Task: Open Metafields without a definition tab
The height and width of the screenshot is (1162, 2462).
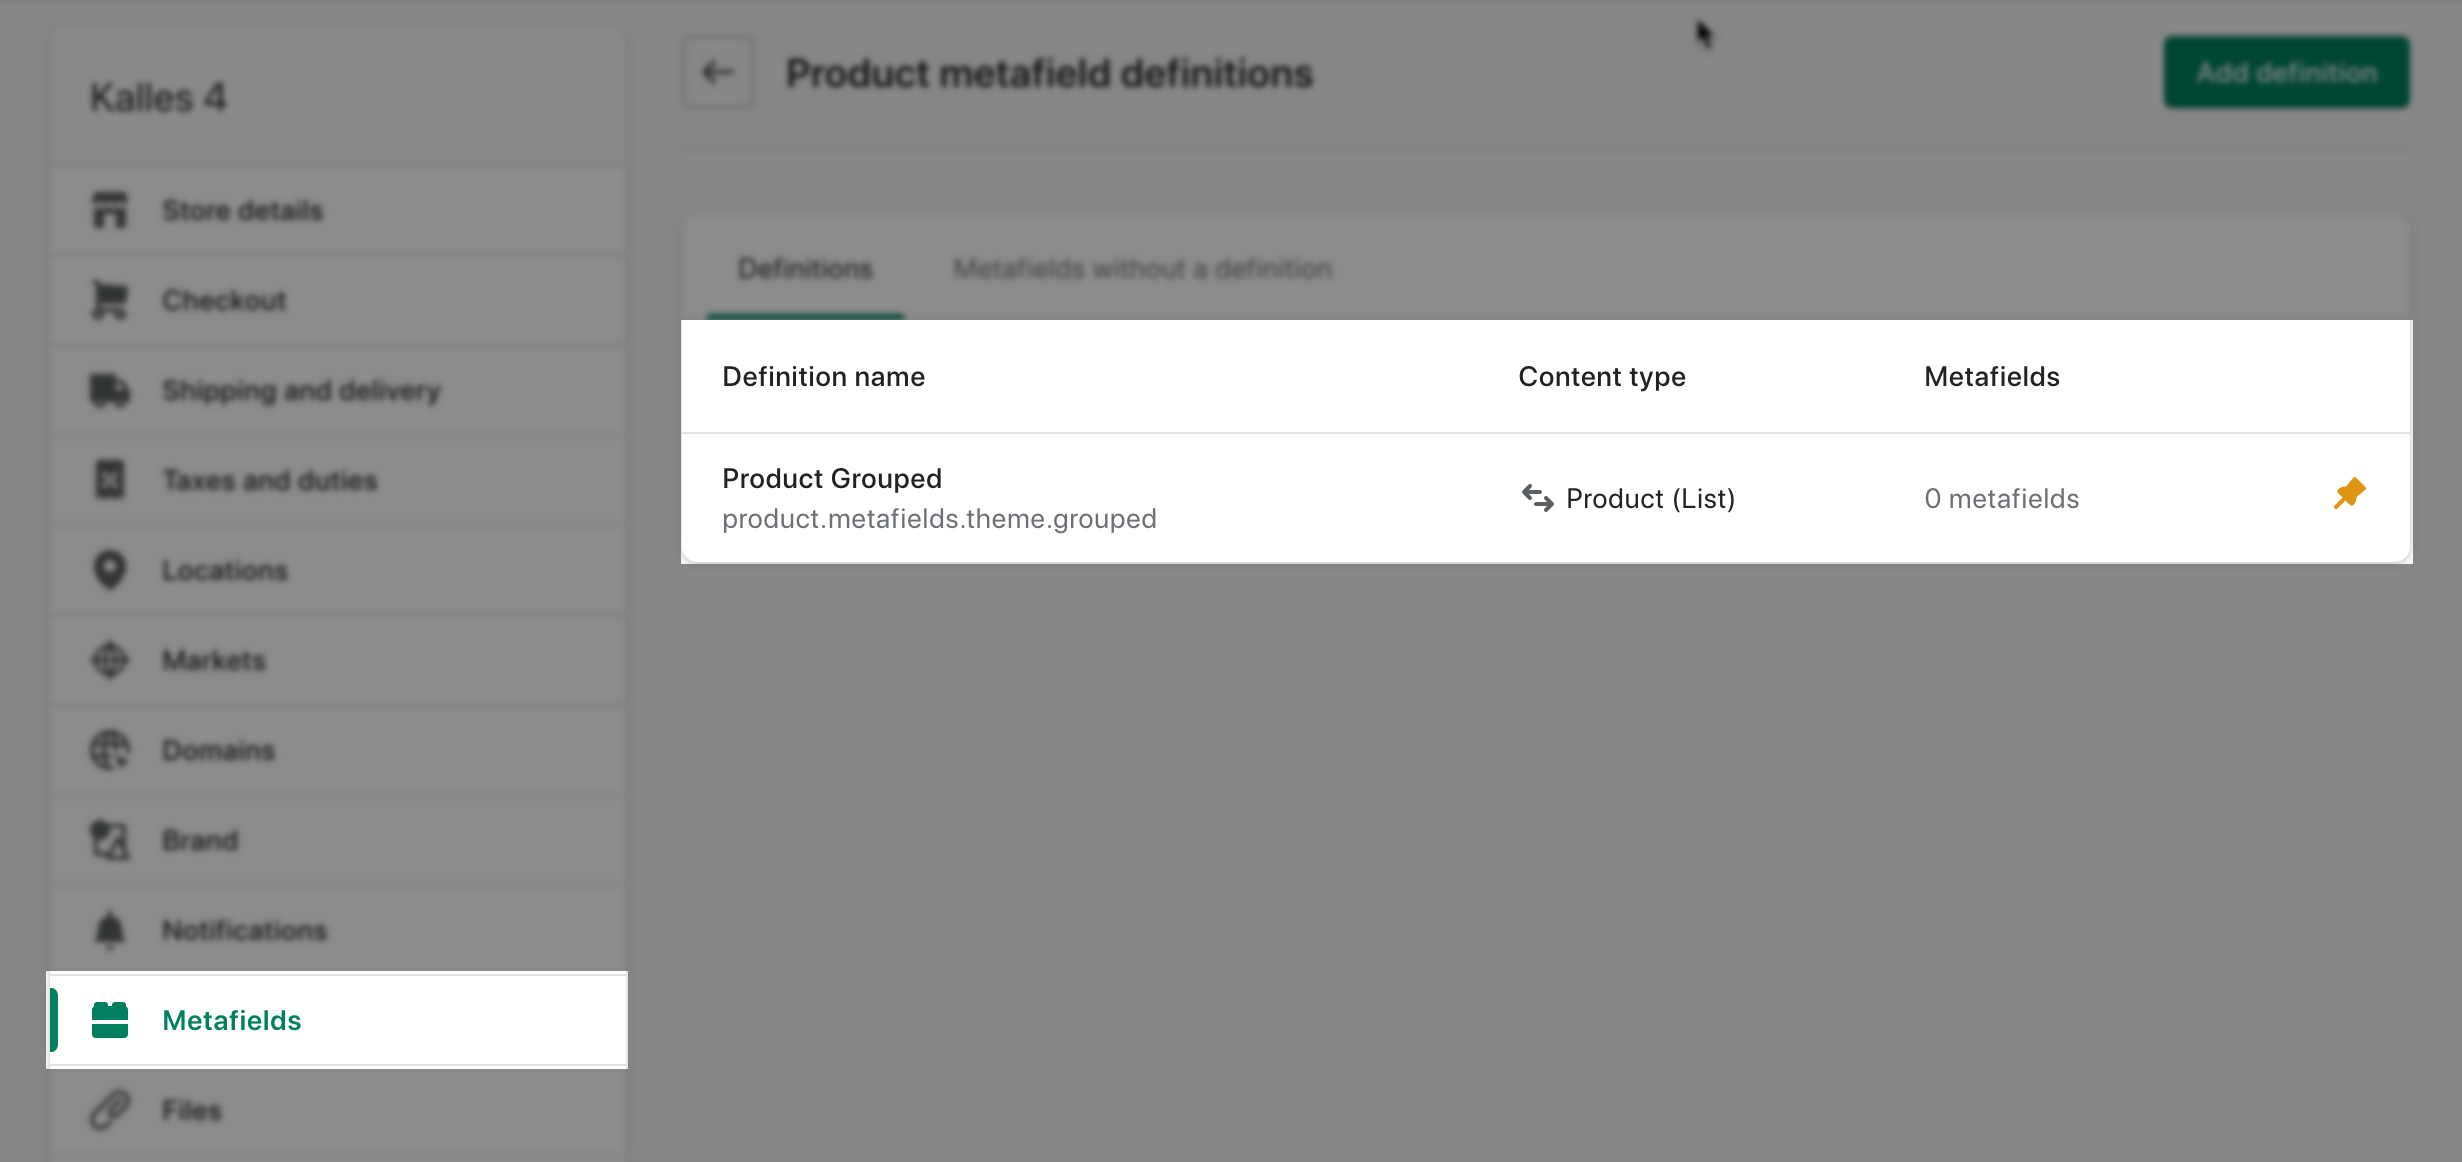Action: tap(1142, 268)
